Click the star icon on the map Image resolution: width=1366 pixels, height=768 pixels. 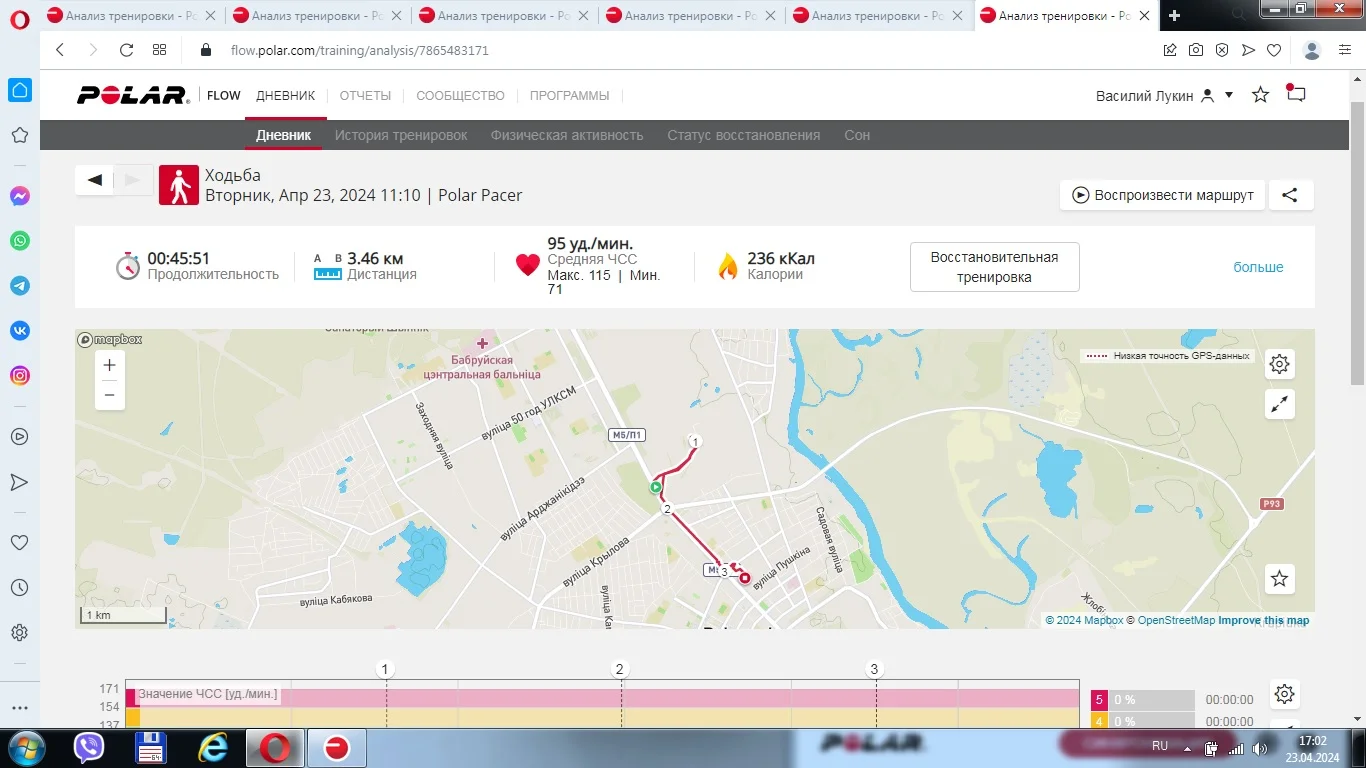(1280, 578)
